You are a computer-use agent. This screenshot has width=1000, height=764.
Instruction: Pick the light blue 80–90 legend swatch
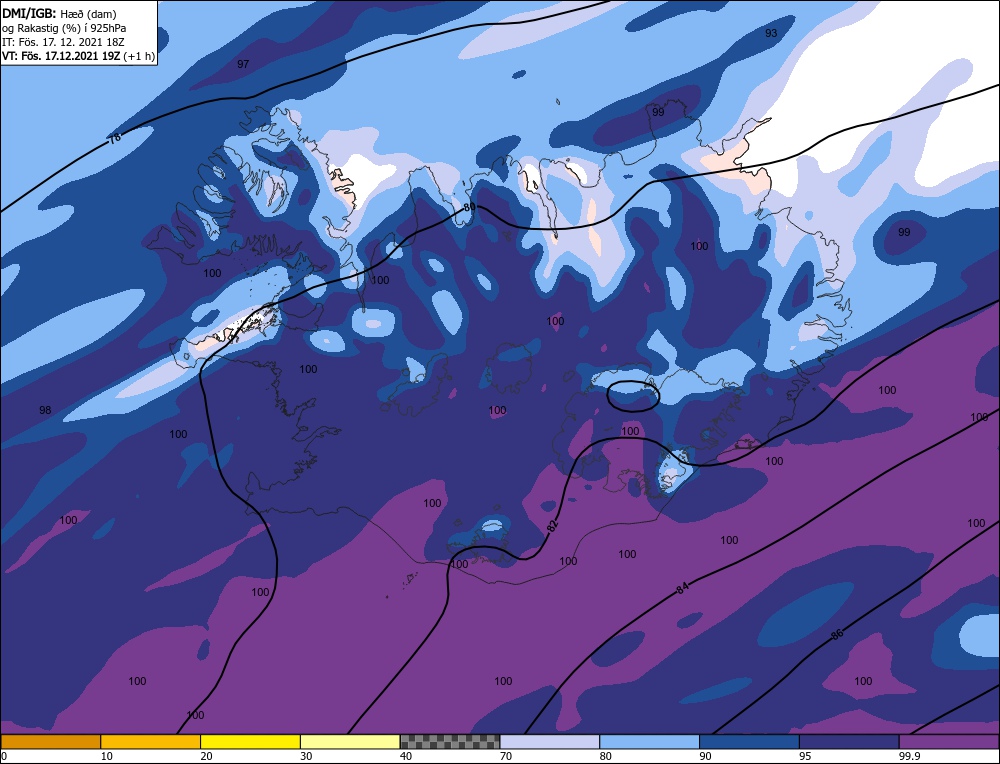[649, 741]
